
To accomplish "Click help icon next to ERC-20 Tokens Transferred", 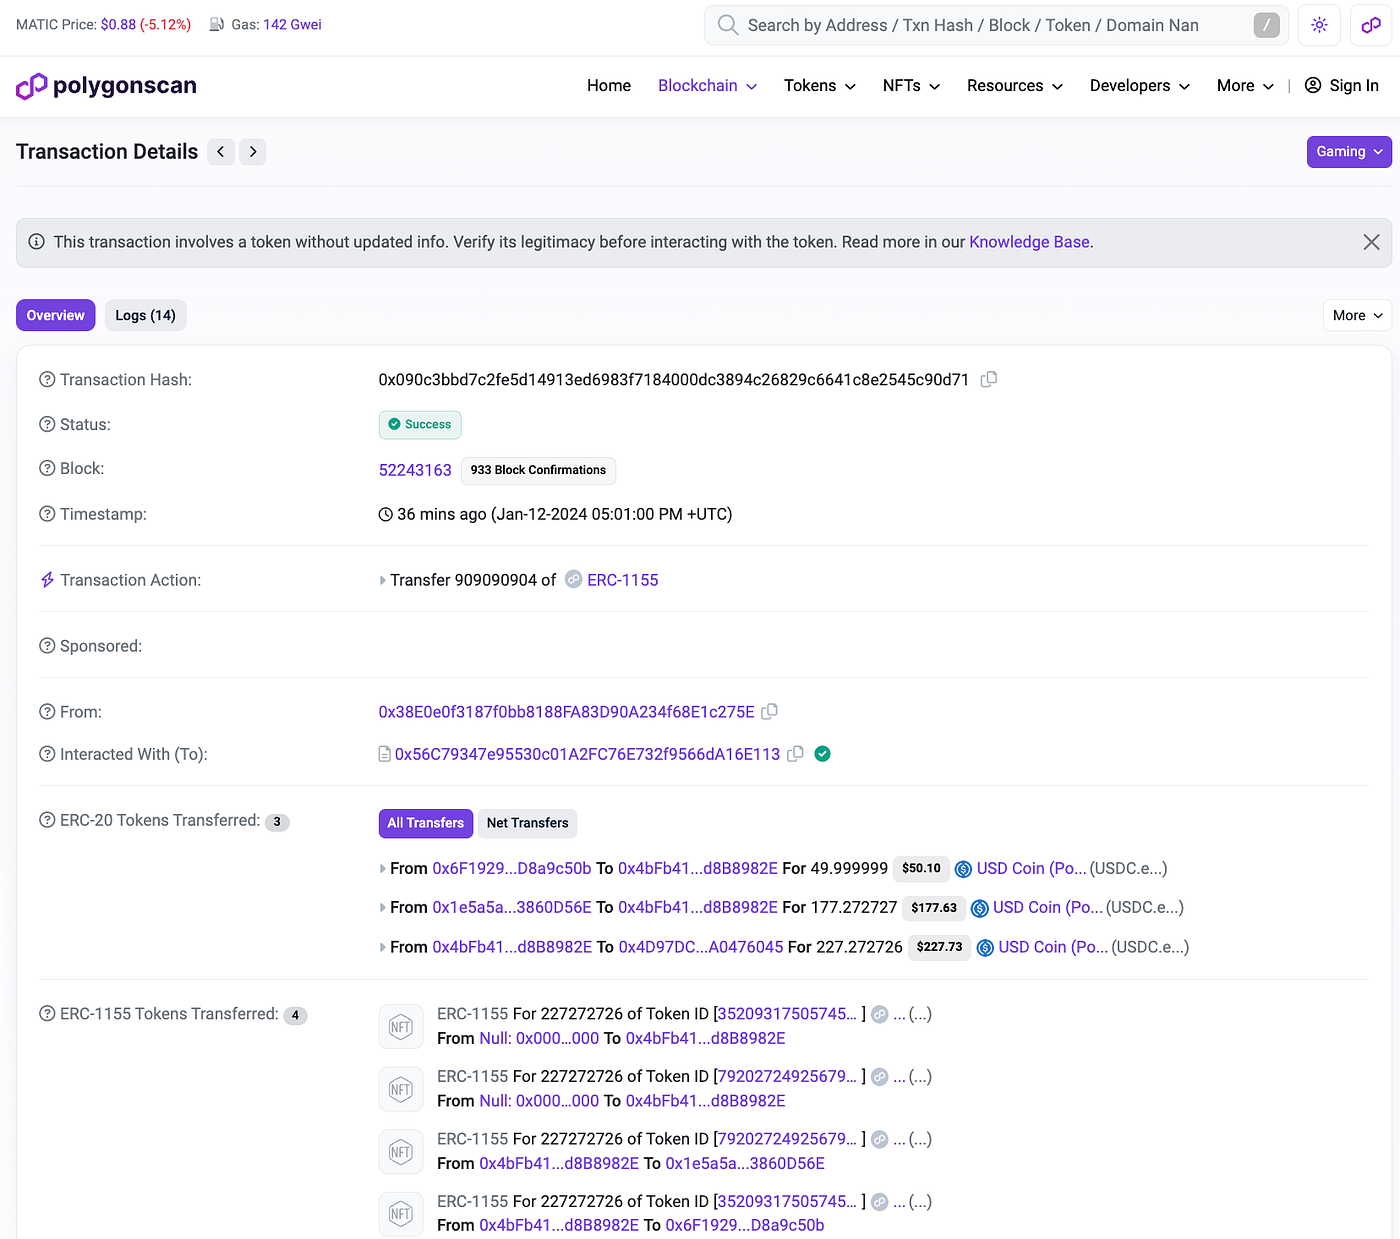I will coord(47,820).
